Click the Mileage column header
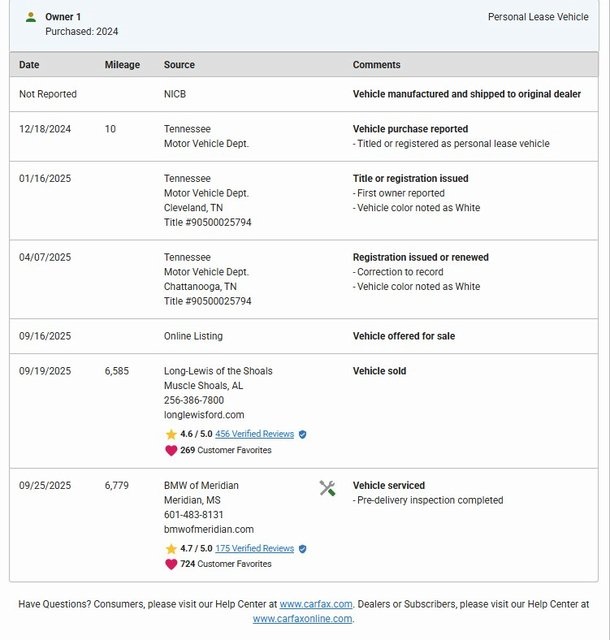Screen dimensions: 610x640 click(x=122, y=65)
